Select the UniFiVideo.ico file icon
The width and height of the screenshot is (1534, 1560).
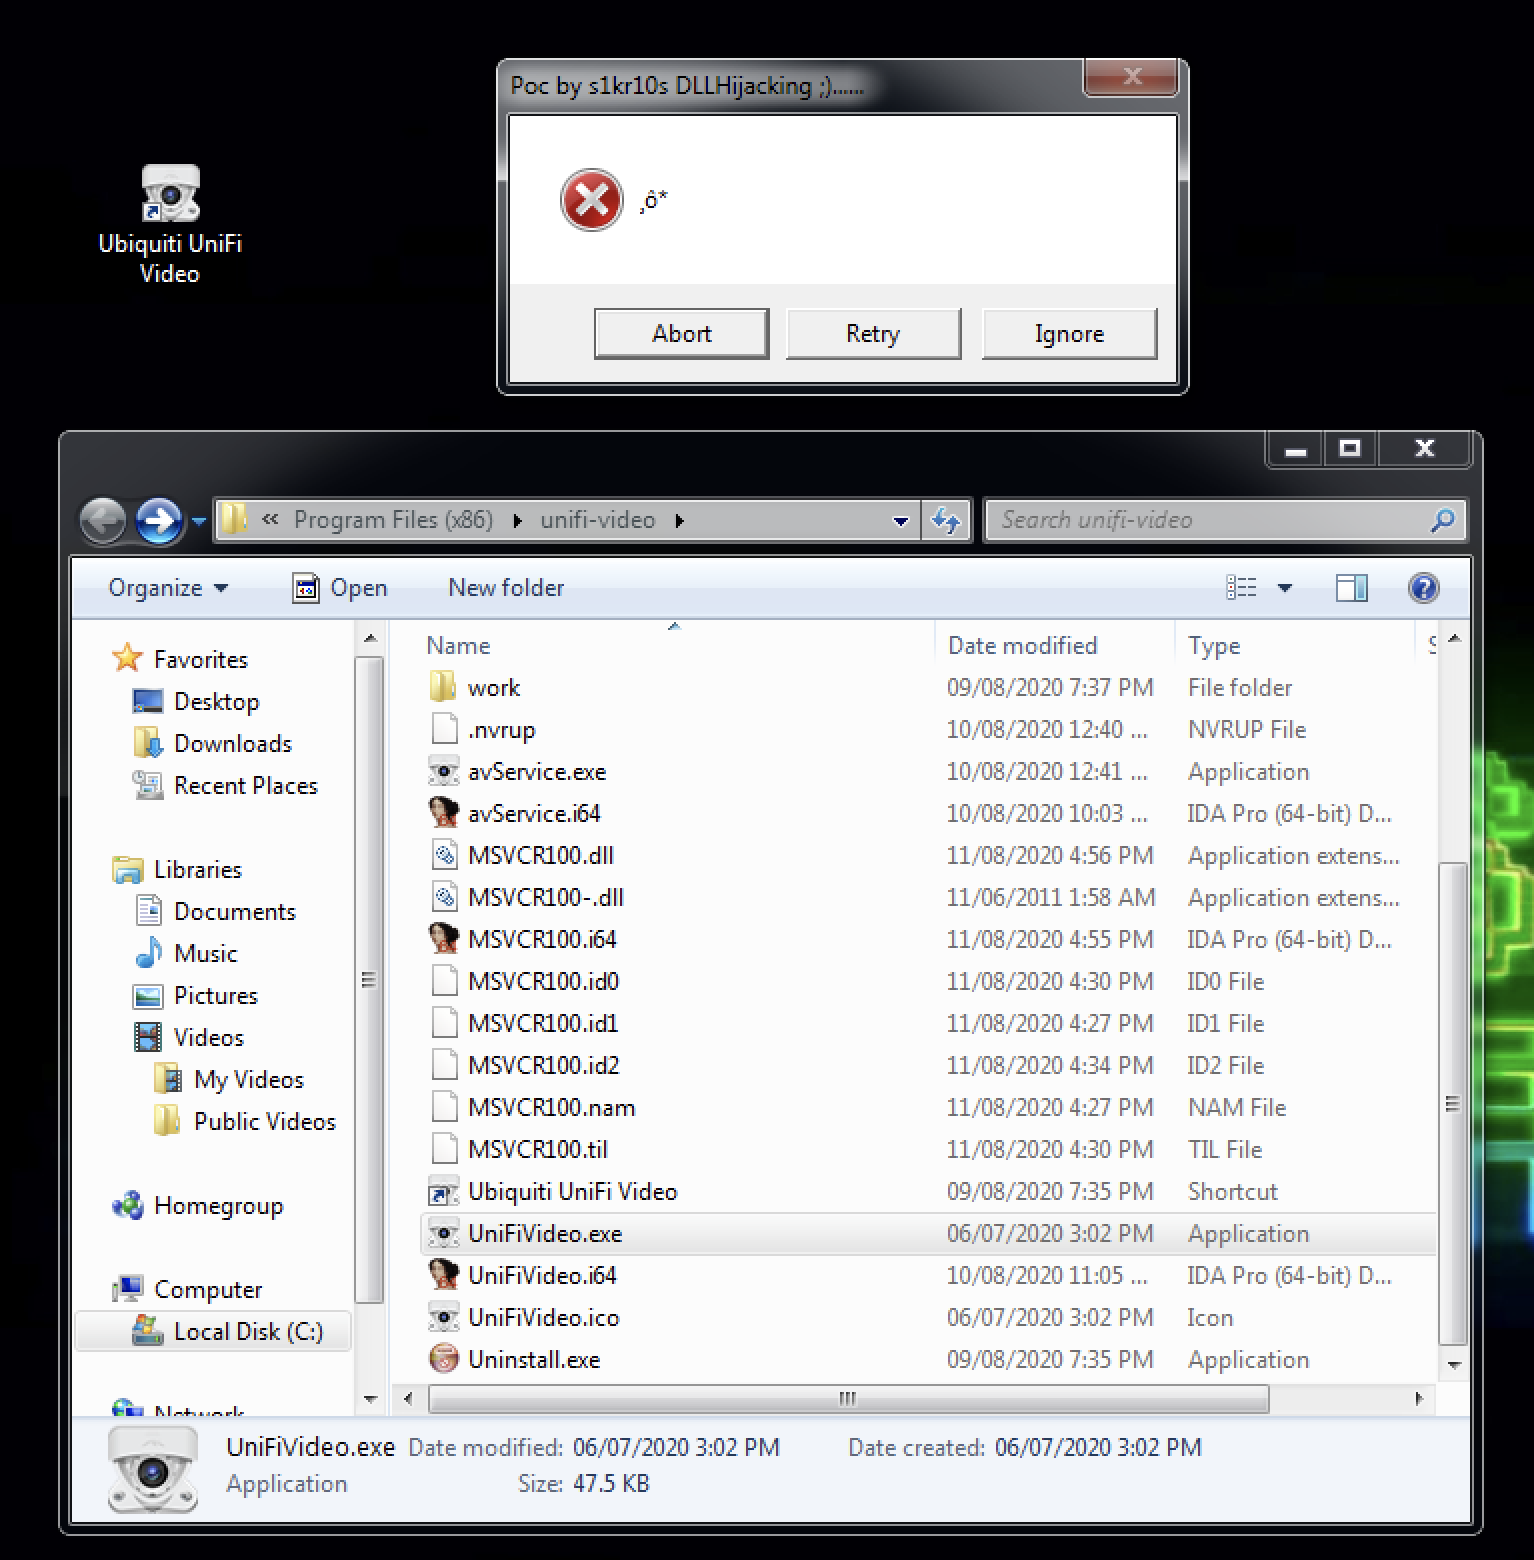click(x=443, y=1317)
